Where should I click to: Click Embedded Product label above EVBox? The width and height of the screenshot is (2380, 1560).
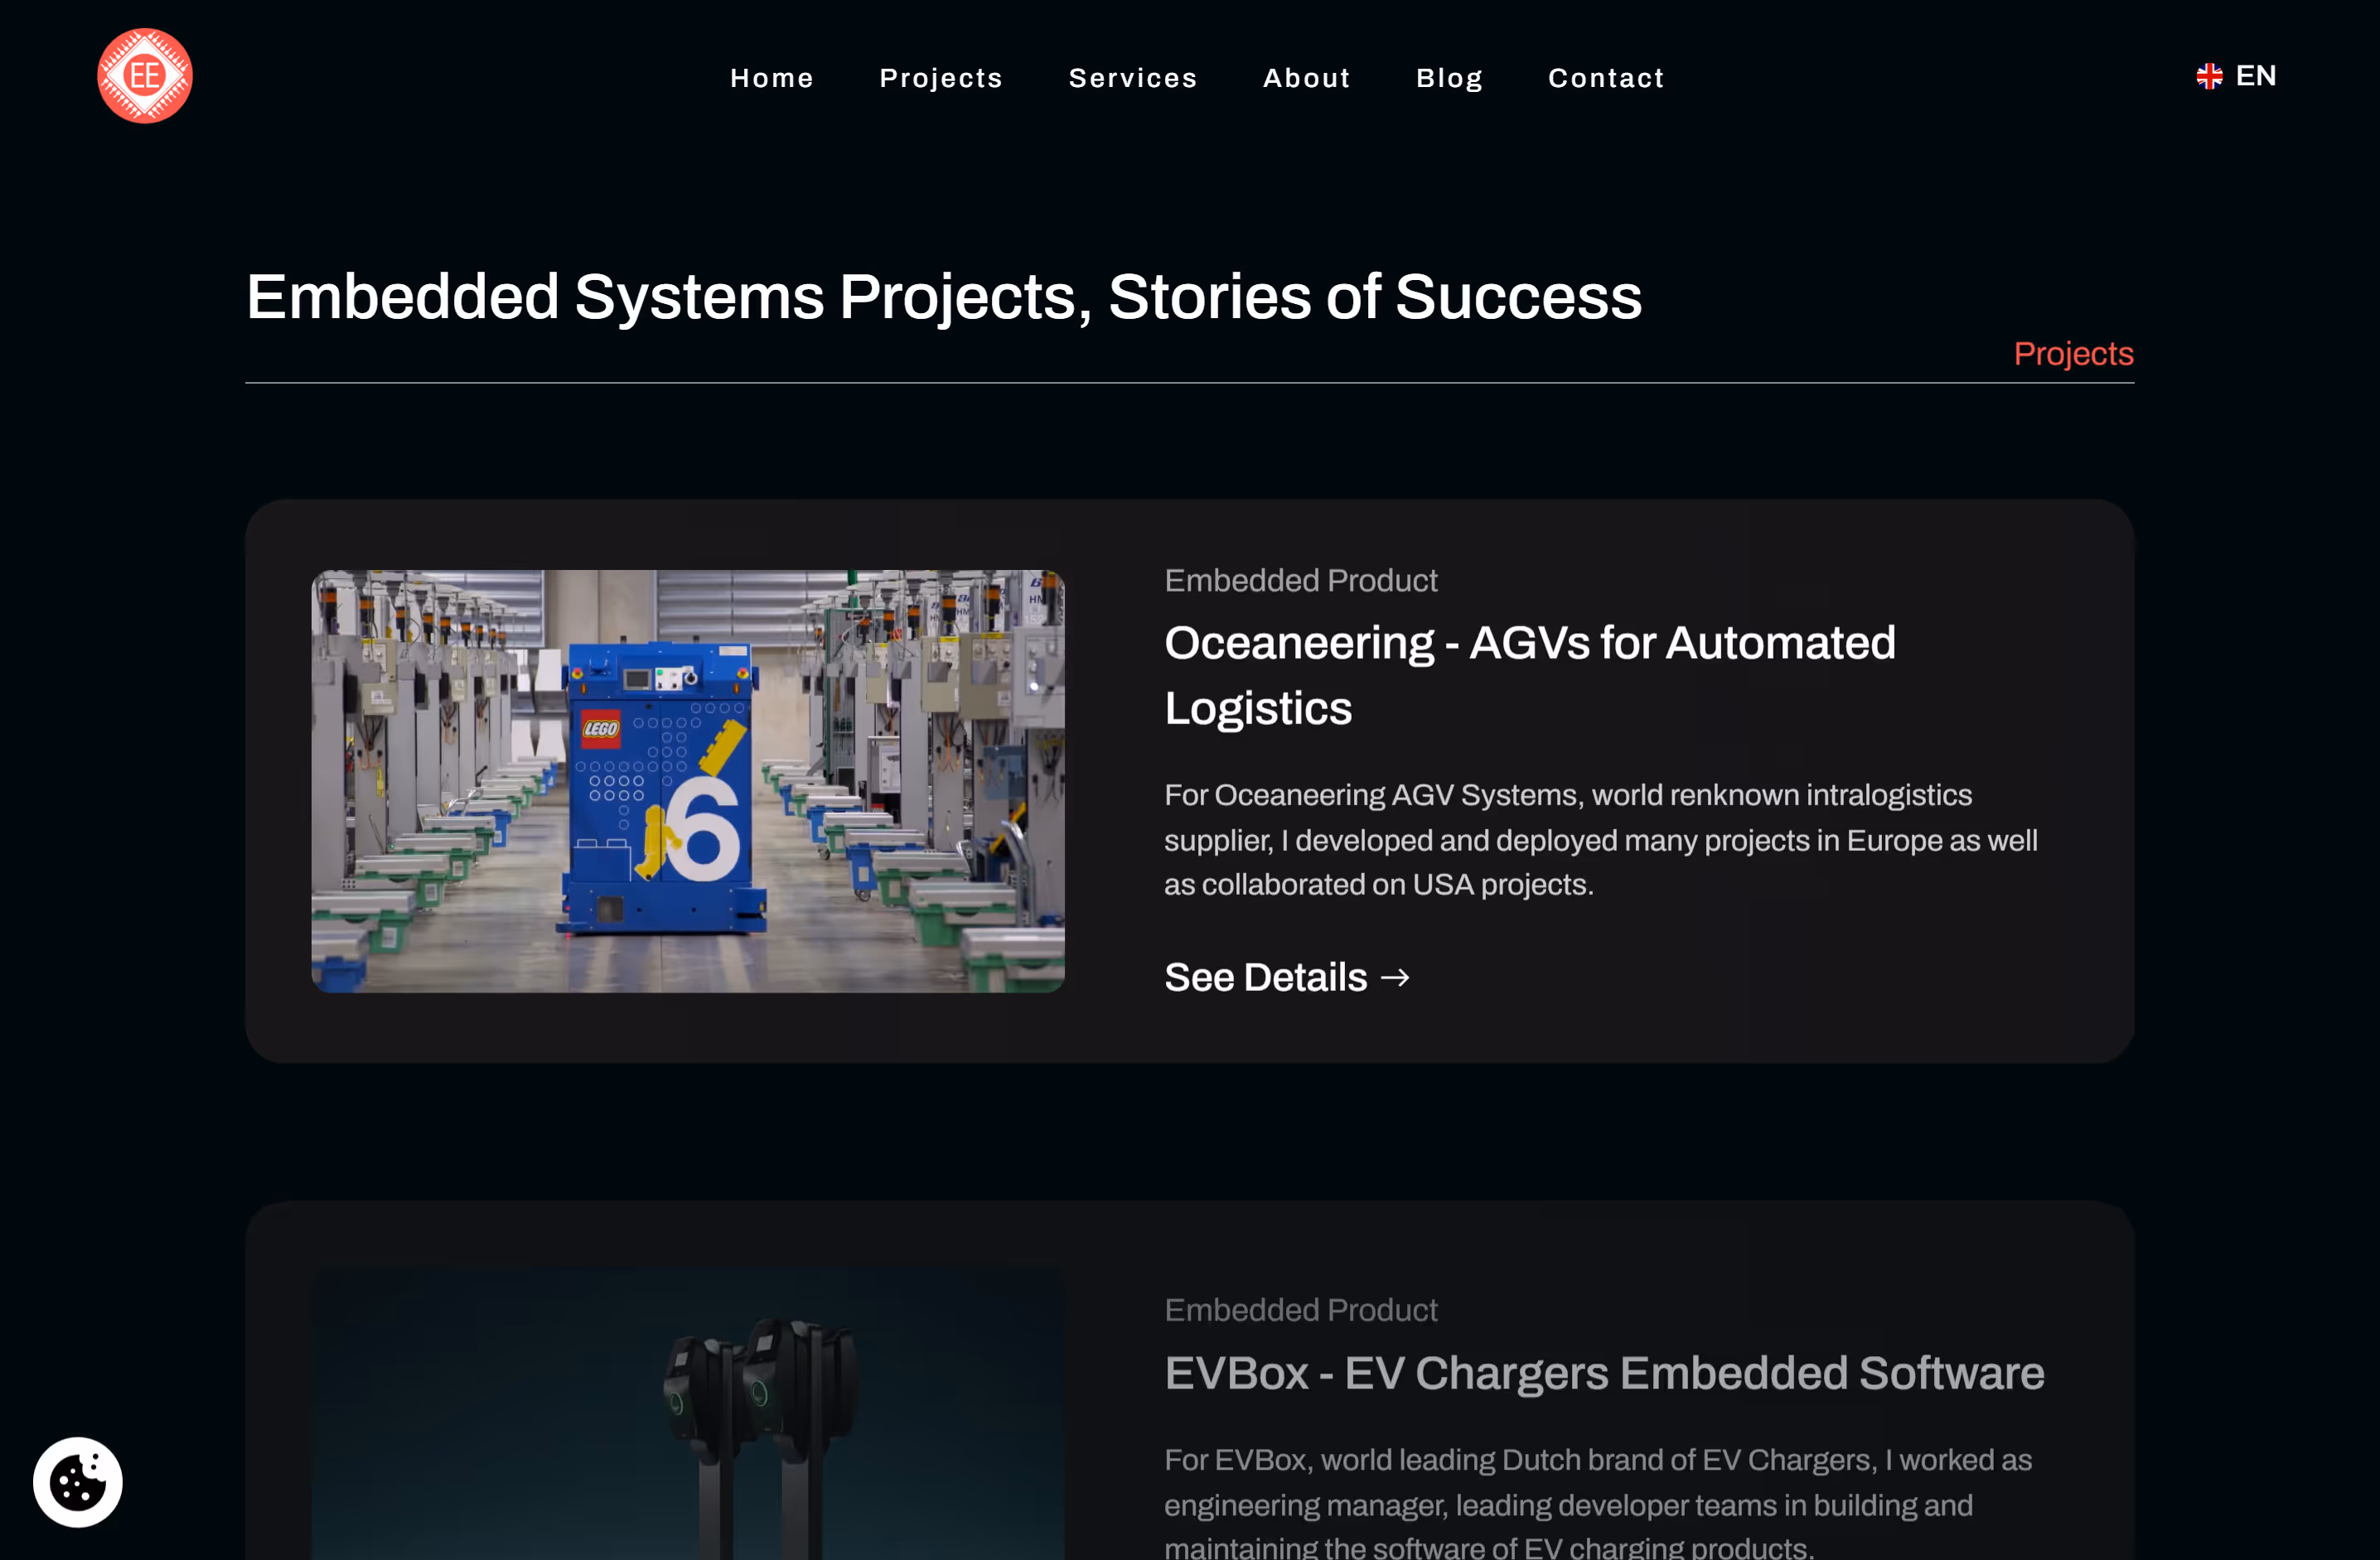1300,1310
